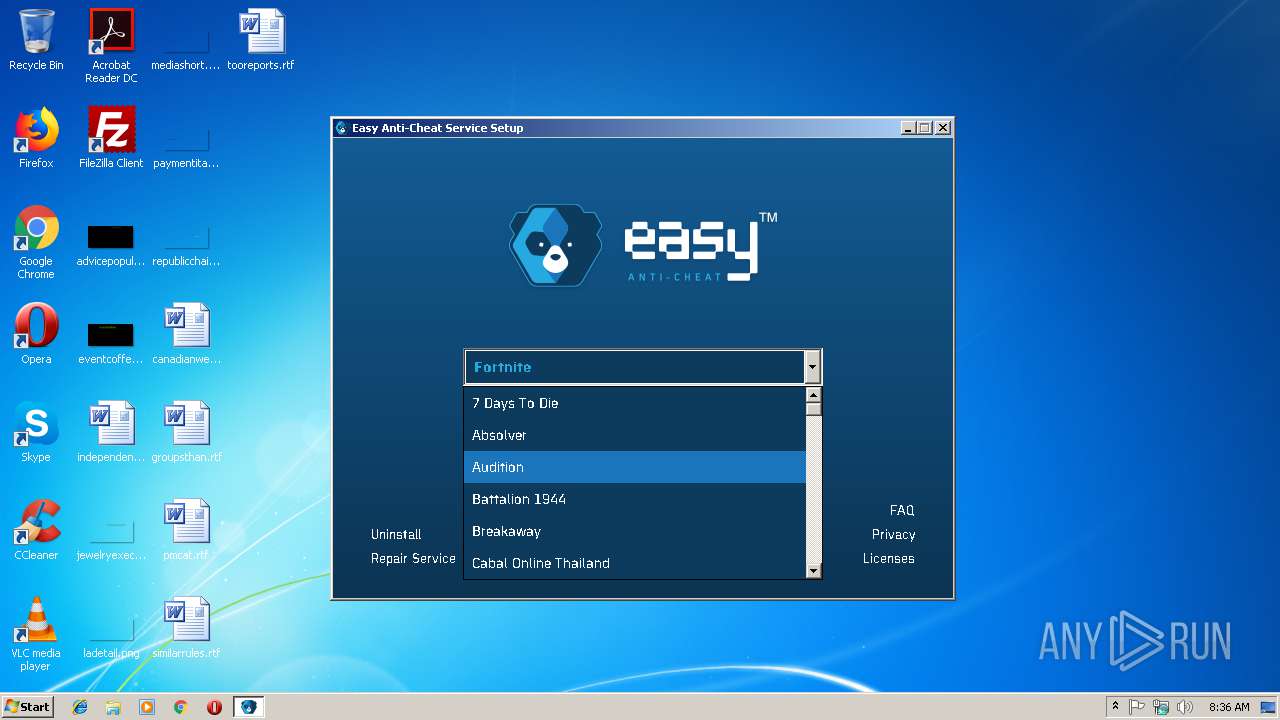
Task: Launch Acrobat Reader DC shortcut
Action: (x=111, y=46)
